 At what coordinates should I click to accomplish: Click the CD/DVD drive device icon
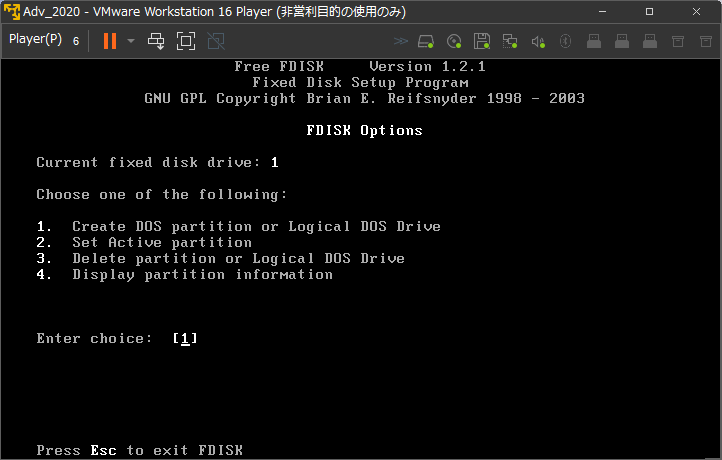454,41
